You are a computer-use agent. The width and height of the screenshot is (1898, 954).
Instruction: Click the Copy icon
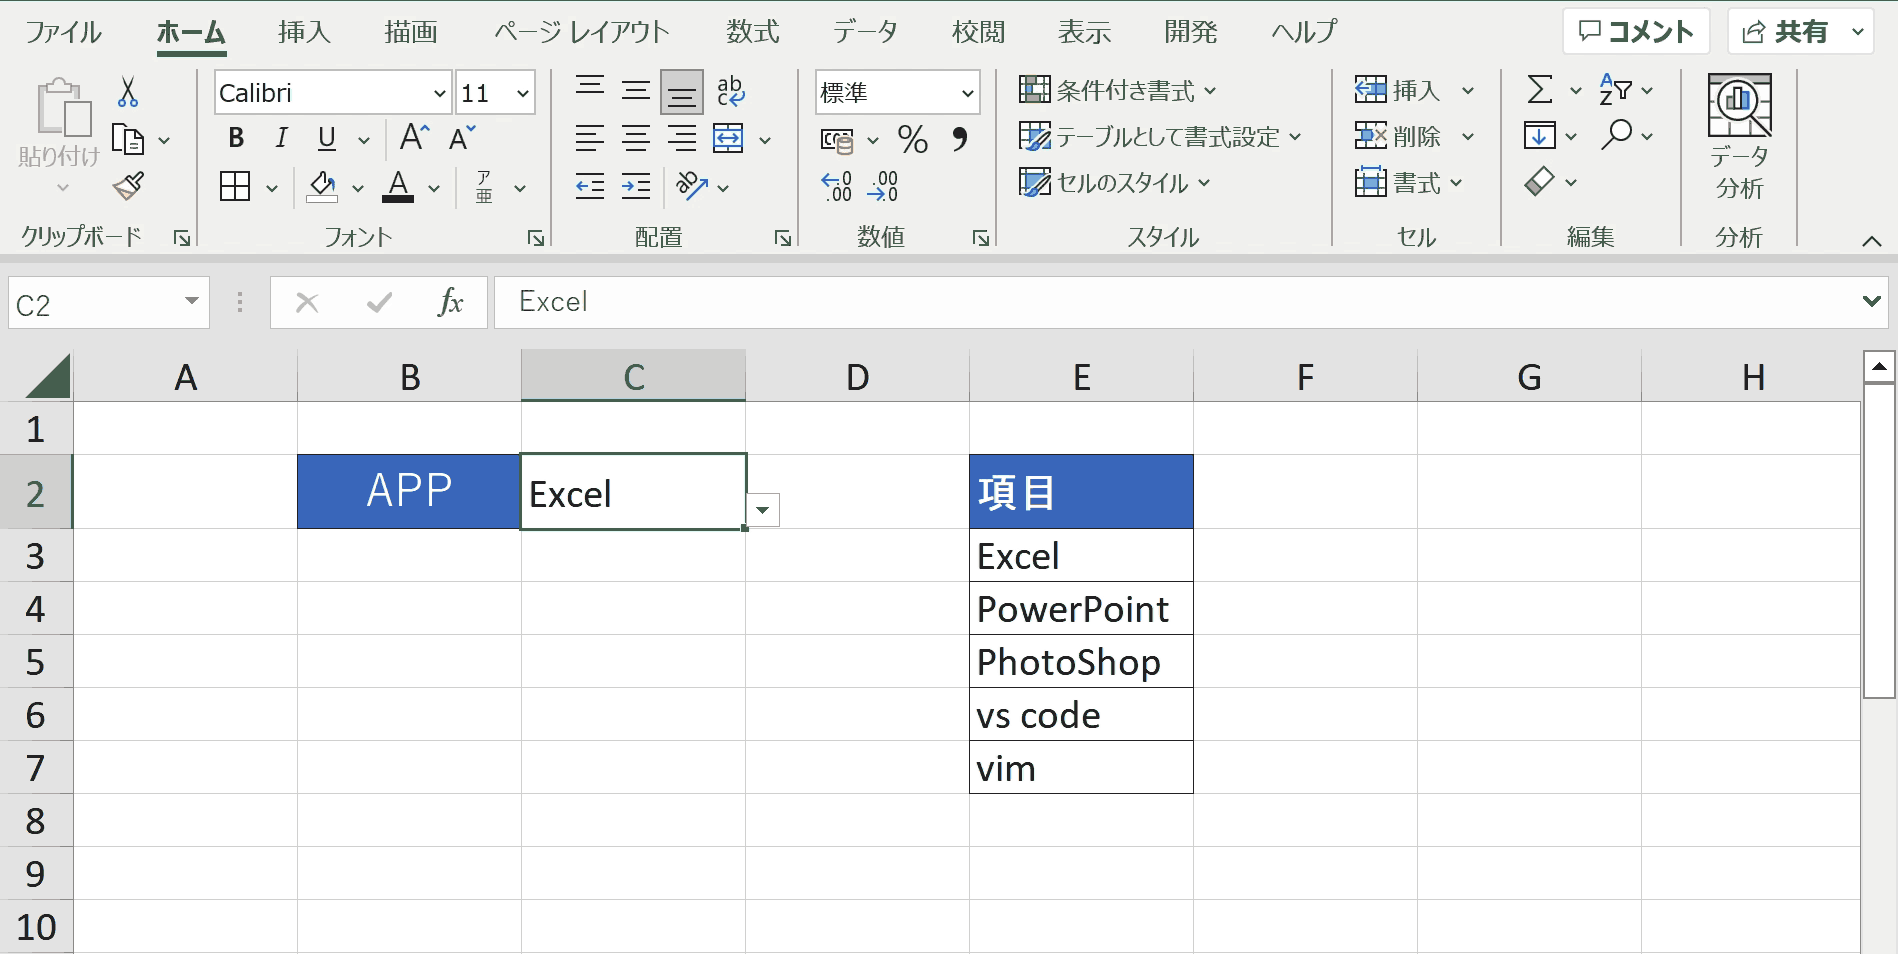coord(128,139)
